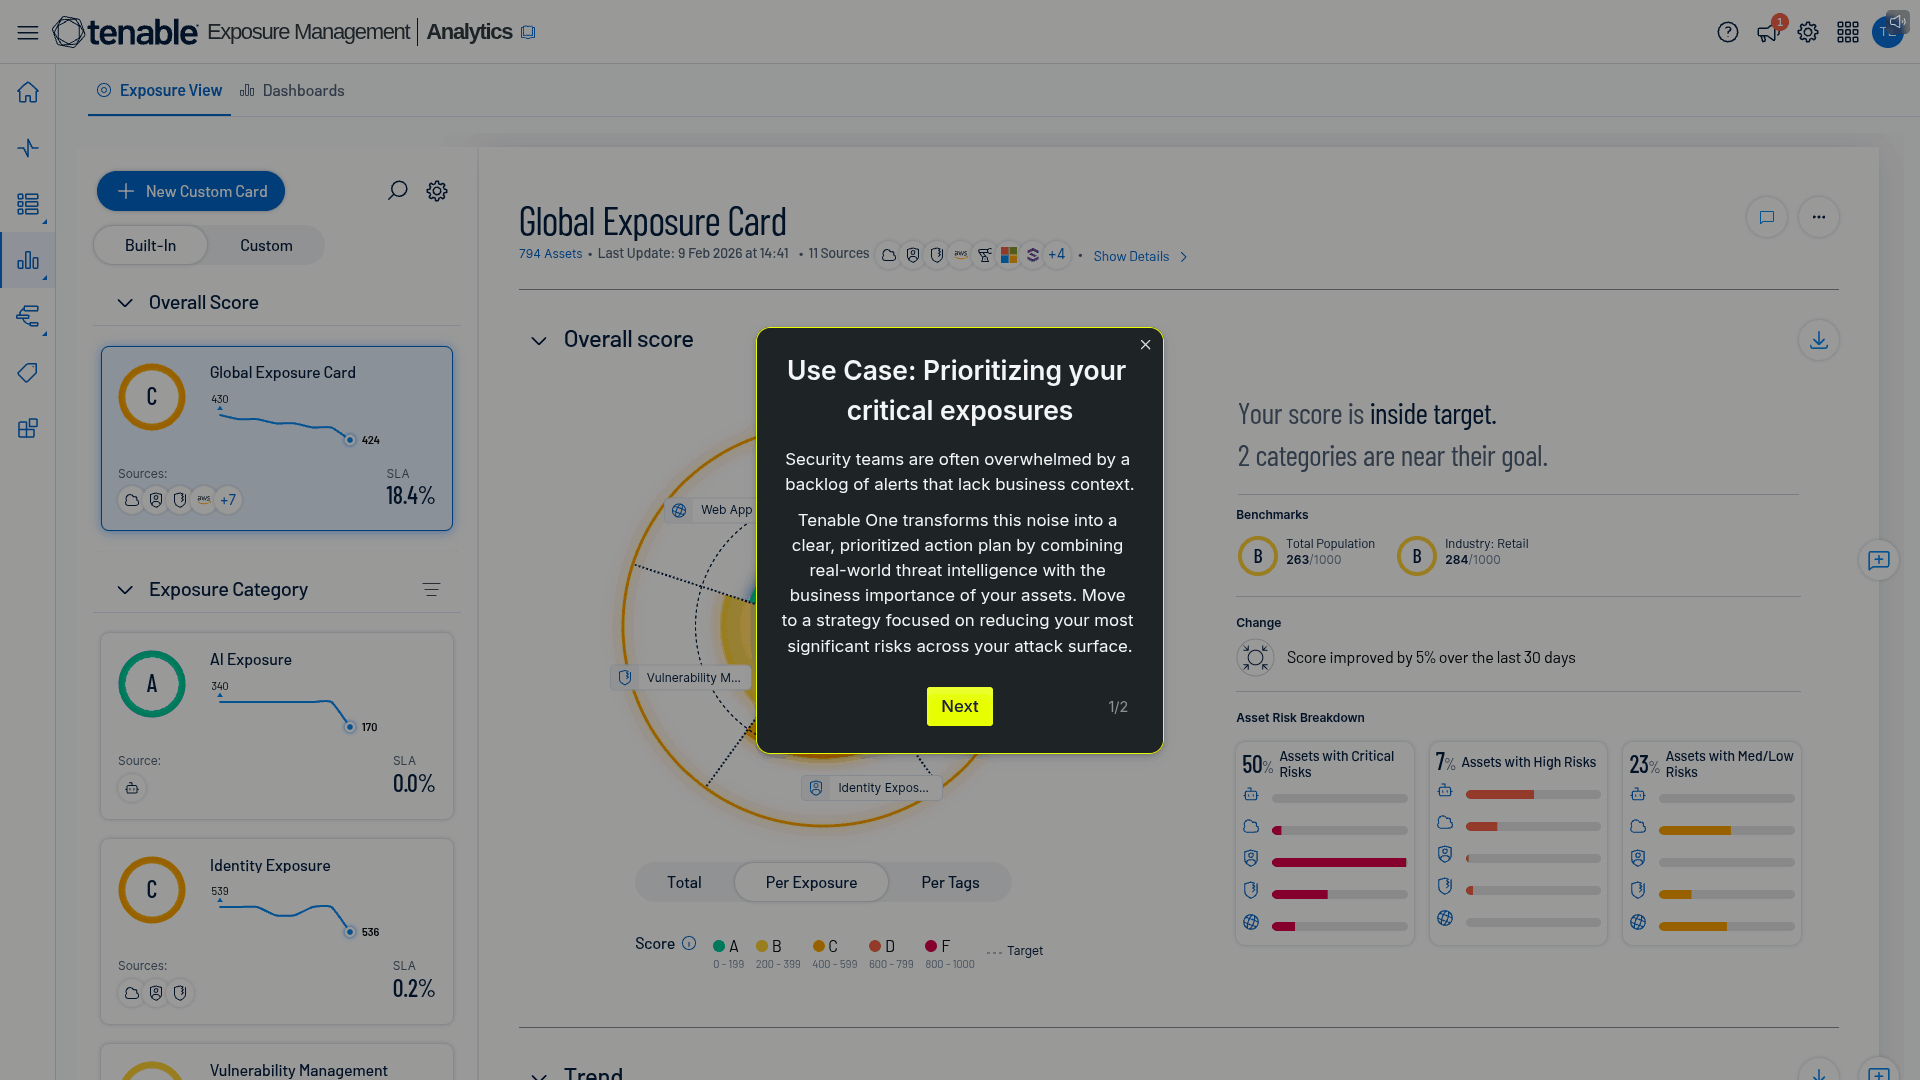Image resolution: width=1920 pixels, height=1080 pixels.
Task: Click the Industry: Retail benchmark badge
Action: coord(1417,556)
